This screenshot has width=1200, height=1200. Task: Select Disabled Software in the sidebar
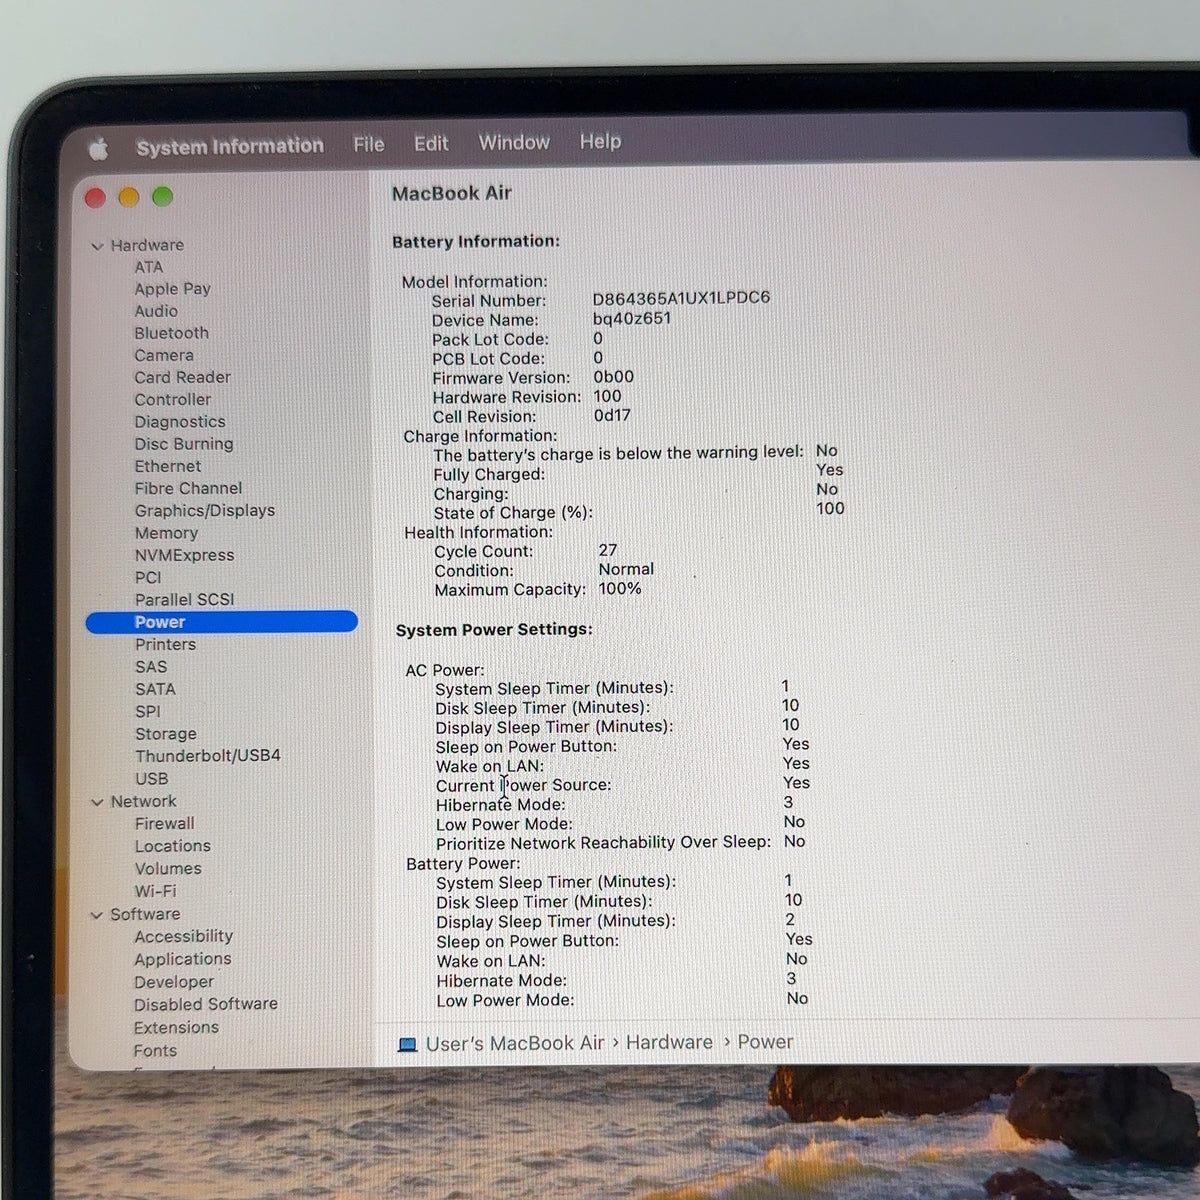click(206, 1004)
